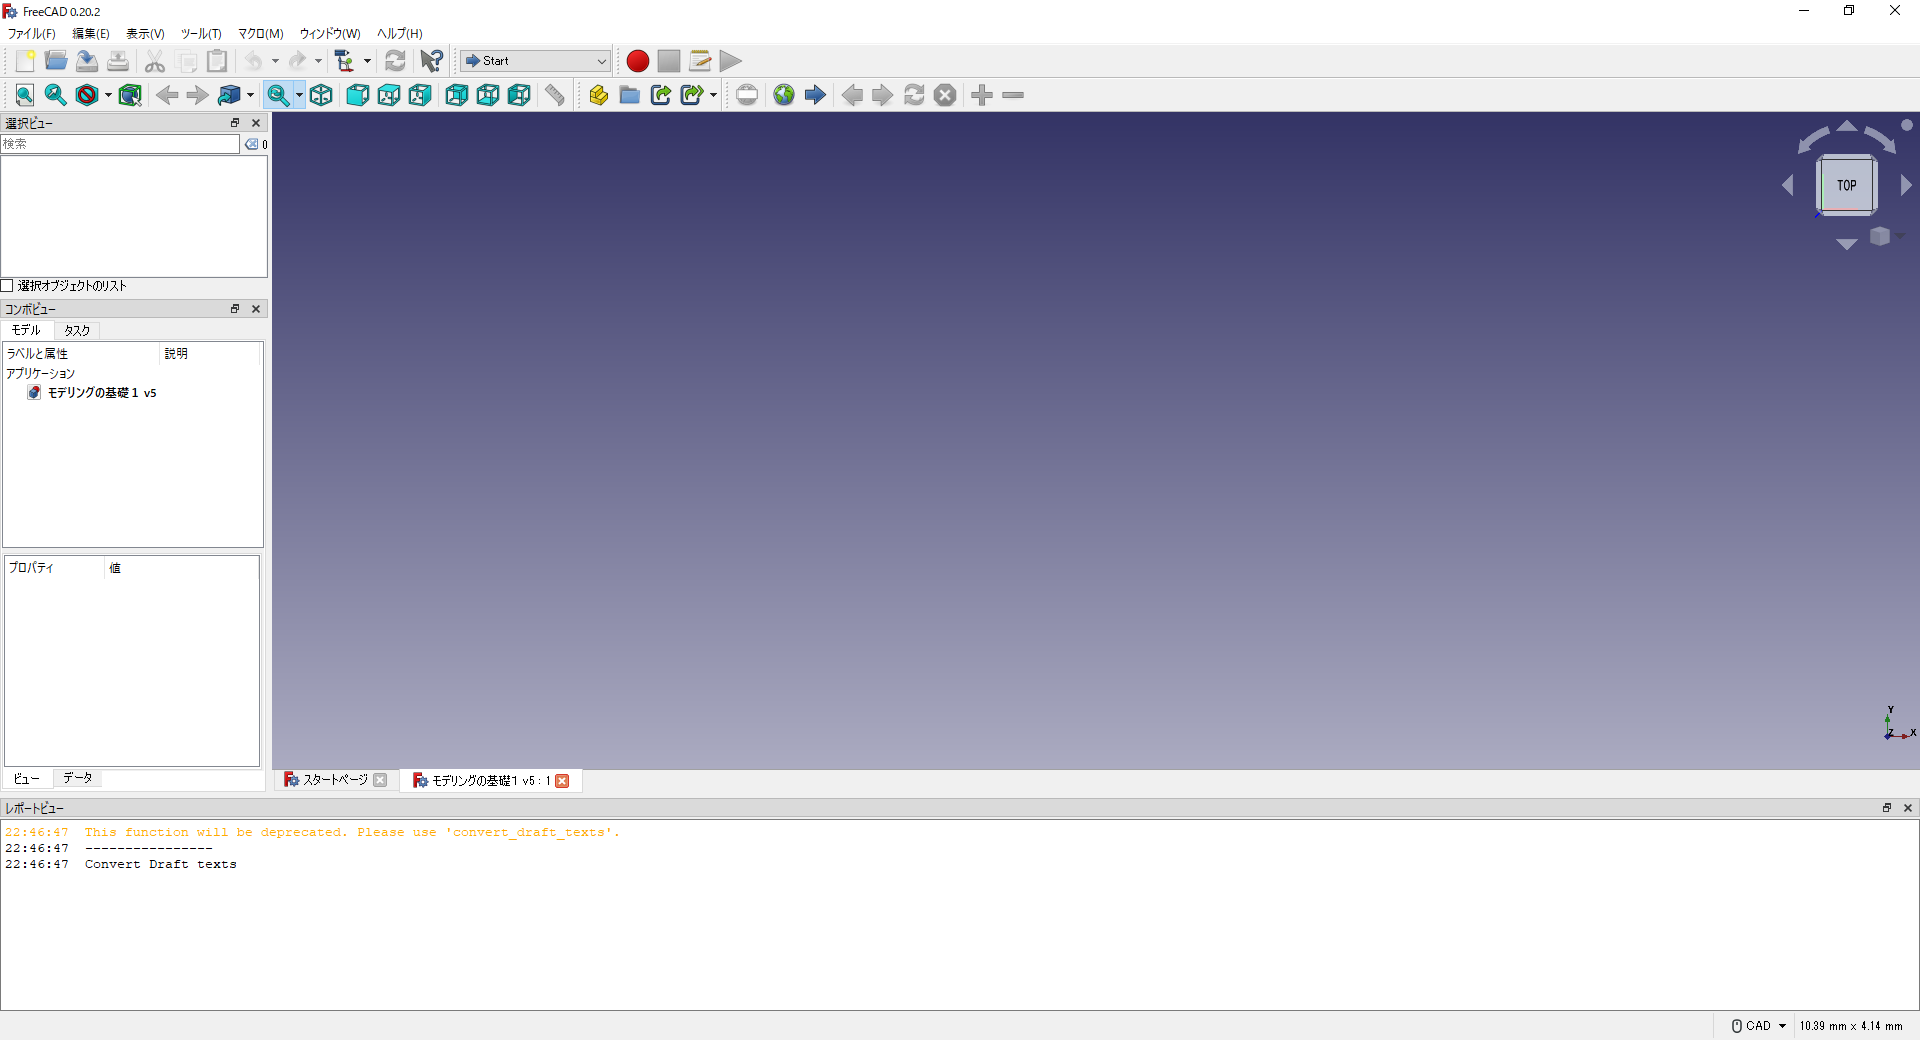Screen dimensions: 1920x1040
Task: Zoom out with the minus icon
Action: click(x=1013, y=95)
